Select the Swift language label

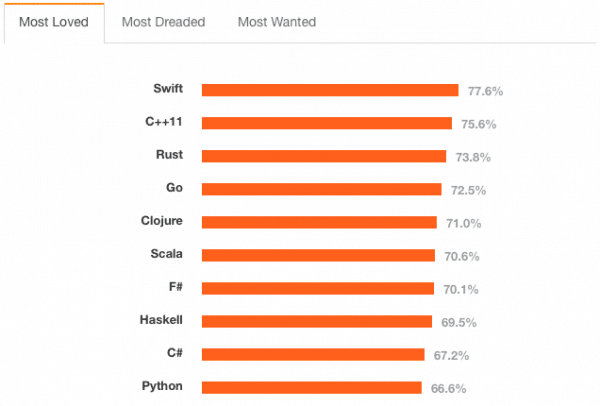click(x=167, y=89)
